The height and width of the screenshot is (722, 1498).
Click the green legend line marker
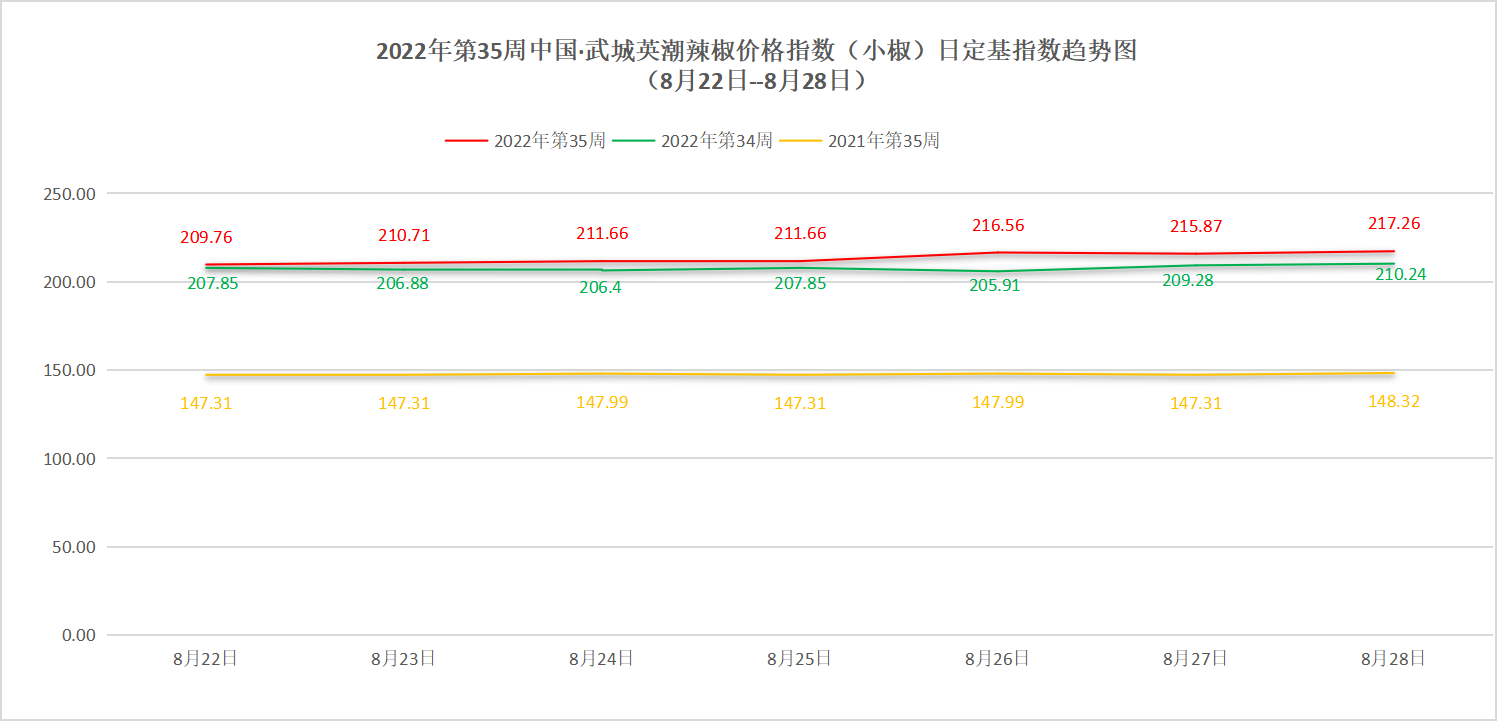click(633, 141)
